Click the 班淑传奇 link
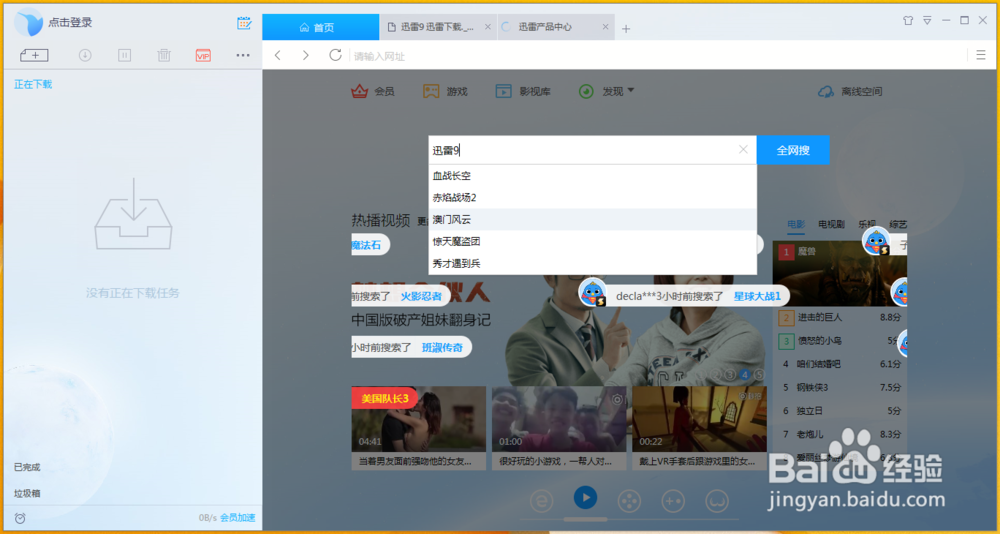Viewport: 1000px width, 534px height. [442, 348]
